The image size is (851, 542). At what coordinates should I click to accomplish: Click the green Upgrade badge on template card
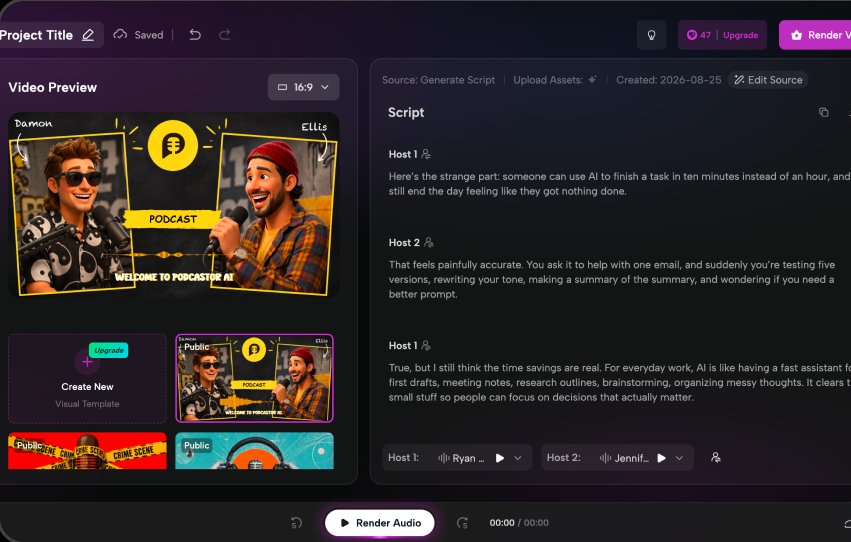click(109, 350)
